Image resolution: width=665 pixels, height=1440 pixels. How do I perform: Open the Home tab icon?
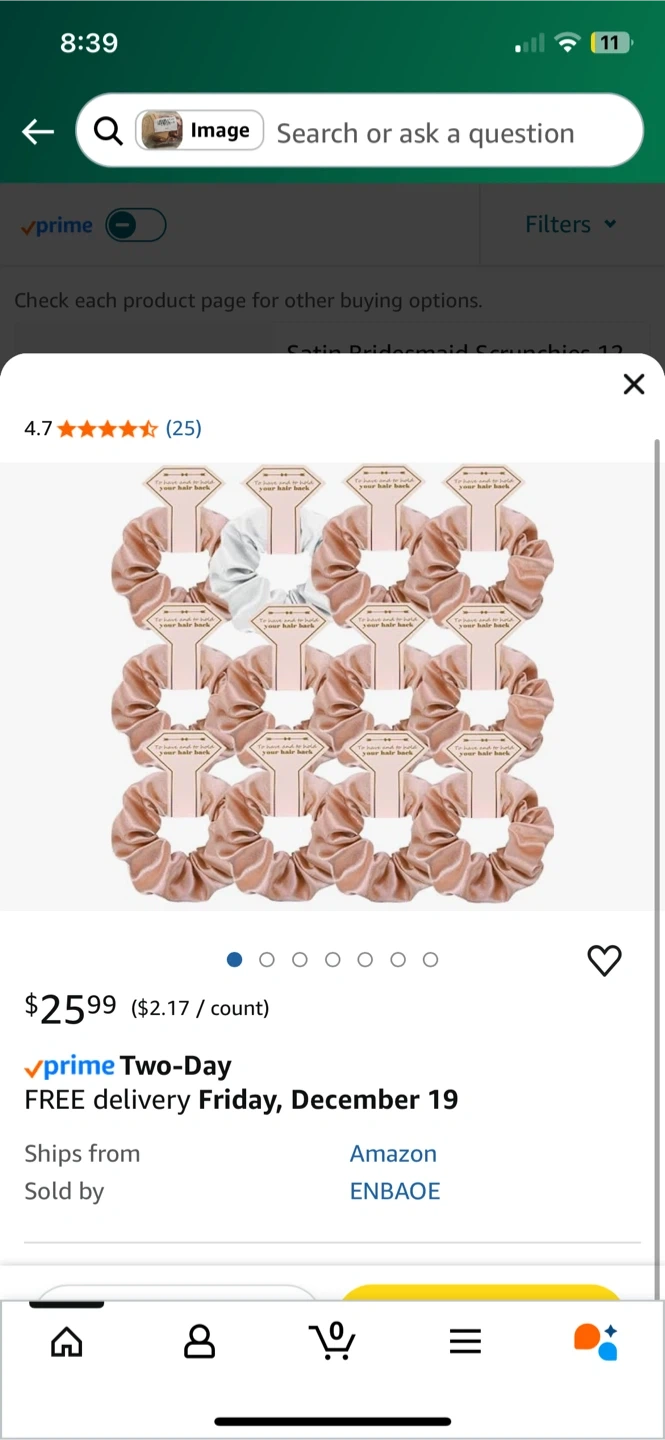coord(67,1341)
